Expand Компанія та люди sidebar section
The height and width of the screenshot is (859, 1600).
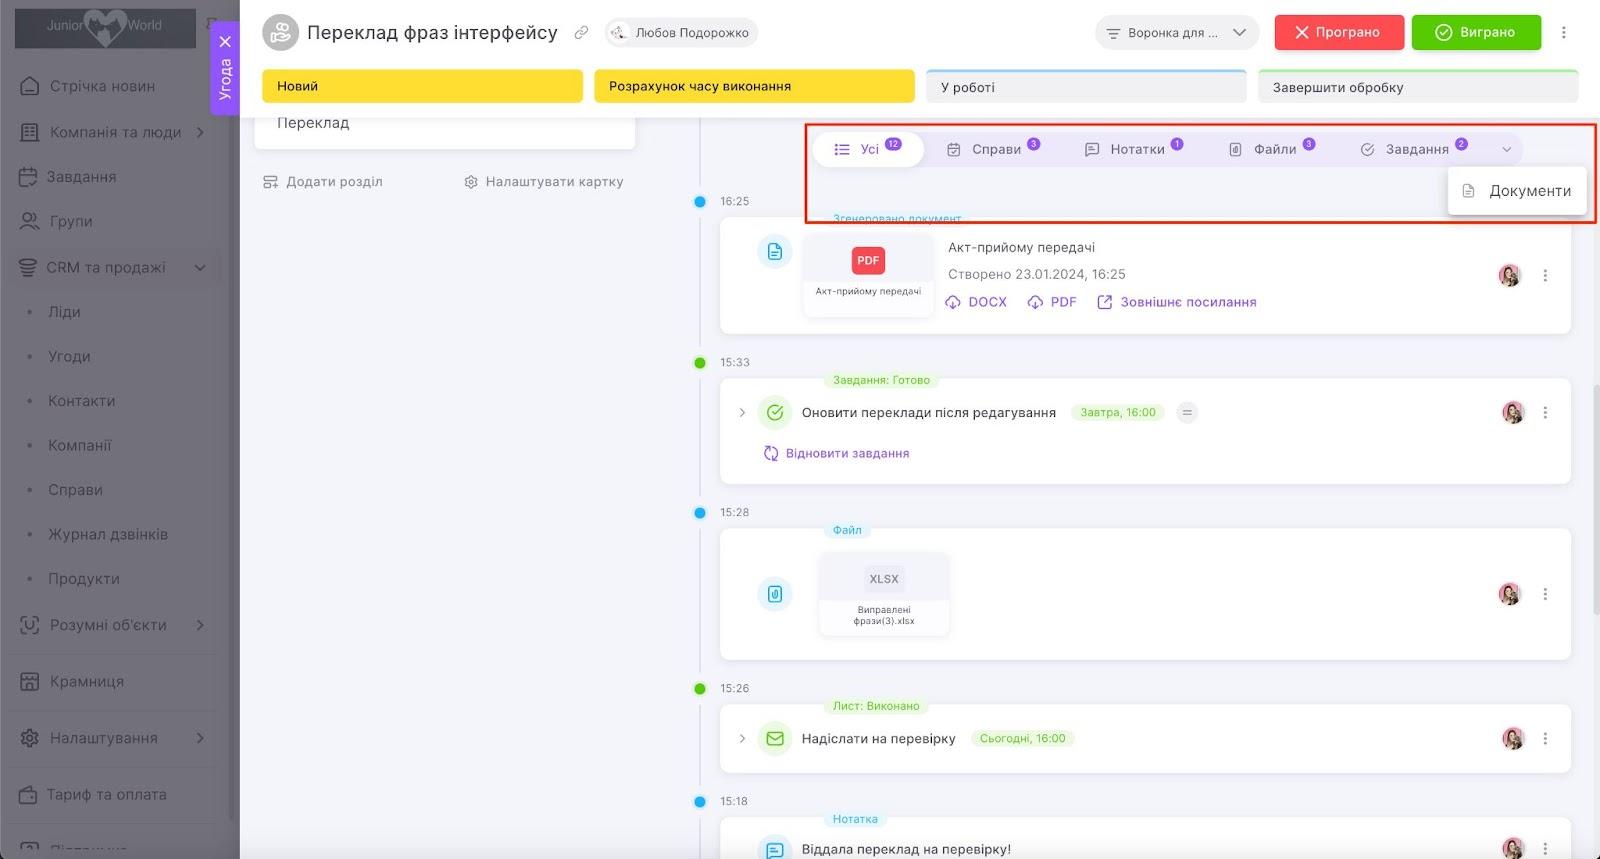(200, 132)
